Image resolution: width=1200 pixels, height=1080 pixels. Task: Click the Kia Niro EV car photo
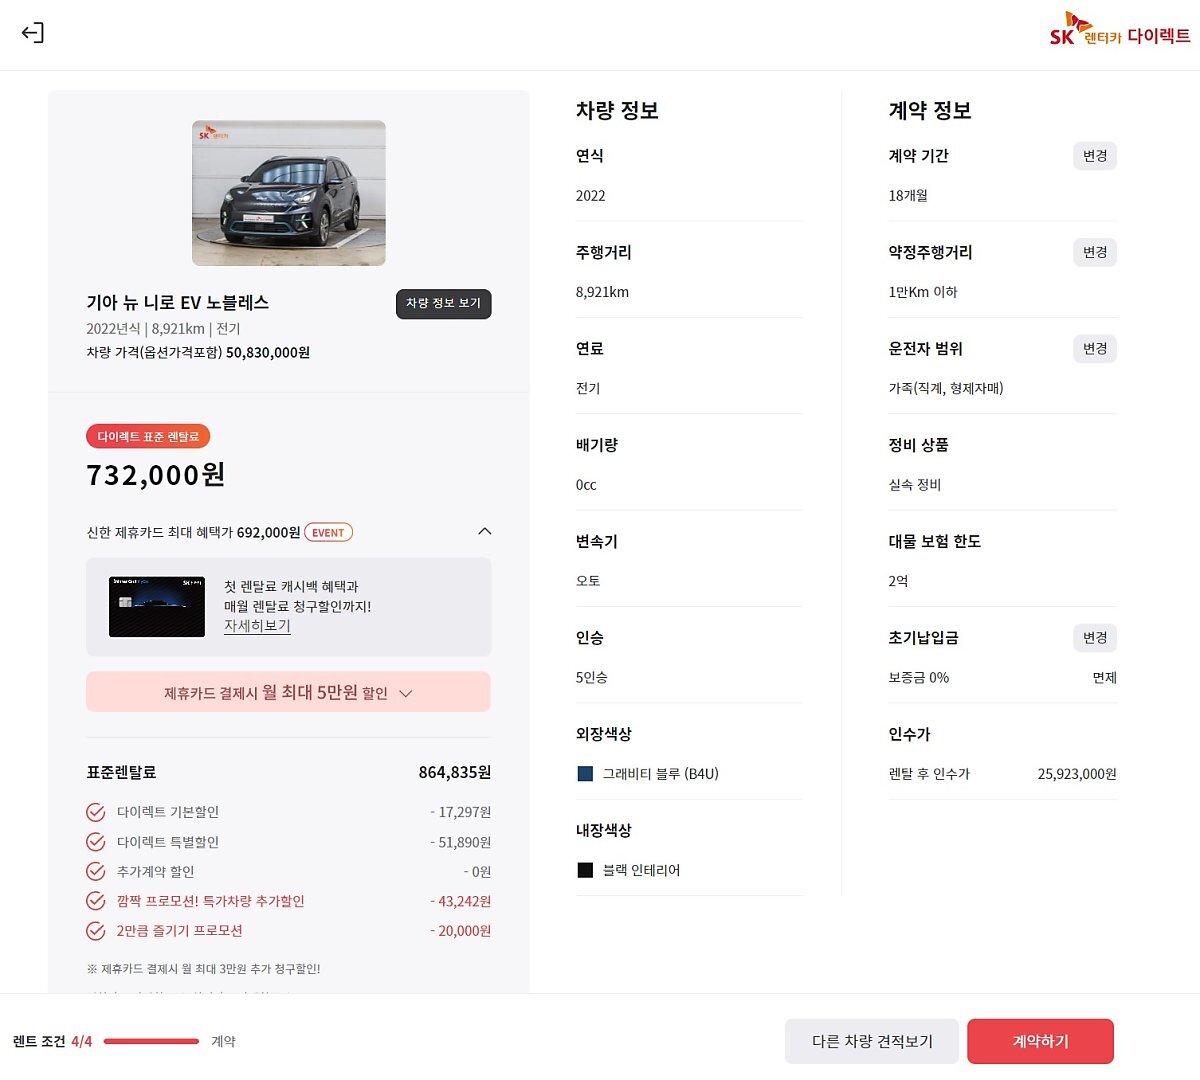(x=289, y=193)
